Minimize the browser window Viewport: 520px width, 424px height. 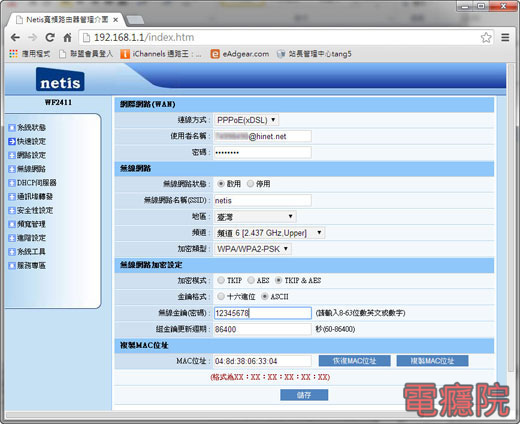pyautogui.click(x=465, y=6)
